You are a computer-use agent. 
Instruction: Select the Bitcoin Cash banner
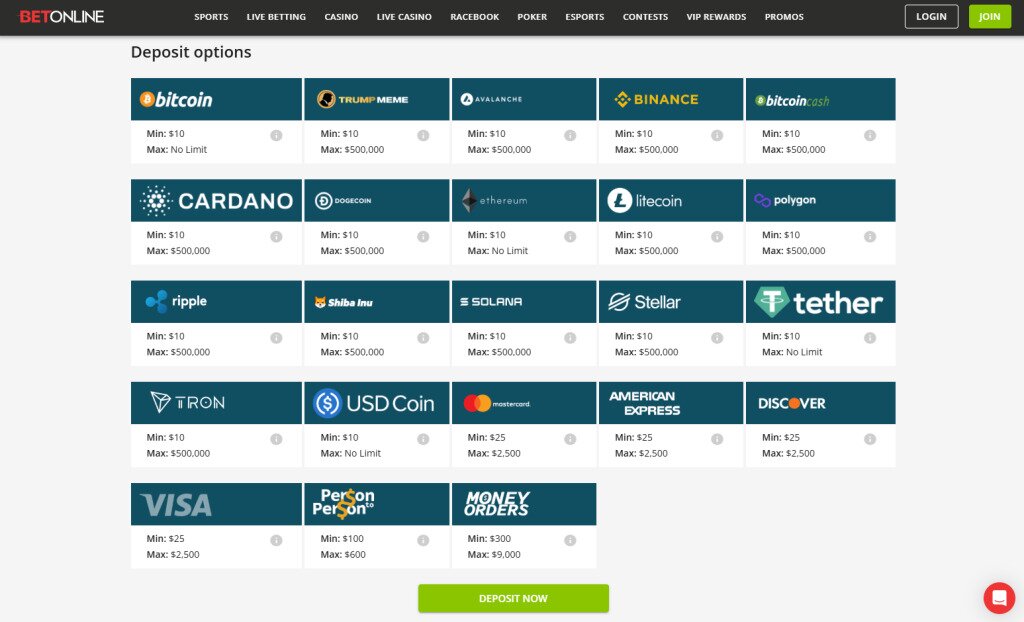(820, 99)
